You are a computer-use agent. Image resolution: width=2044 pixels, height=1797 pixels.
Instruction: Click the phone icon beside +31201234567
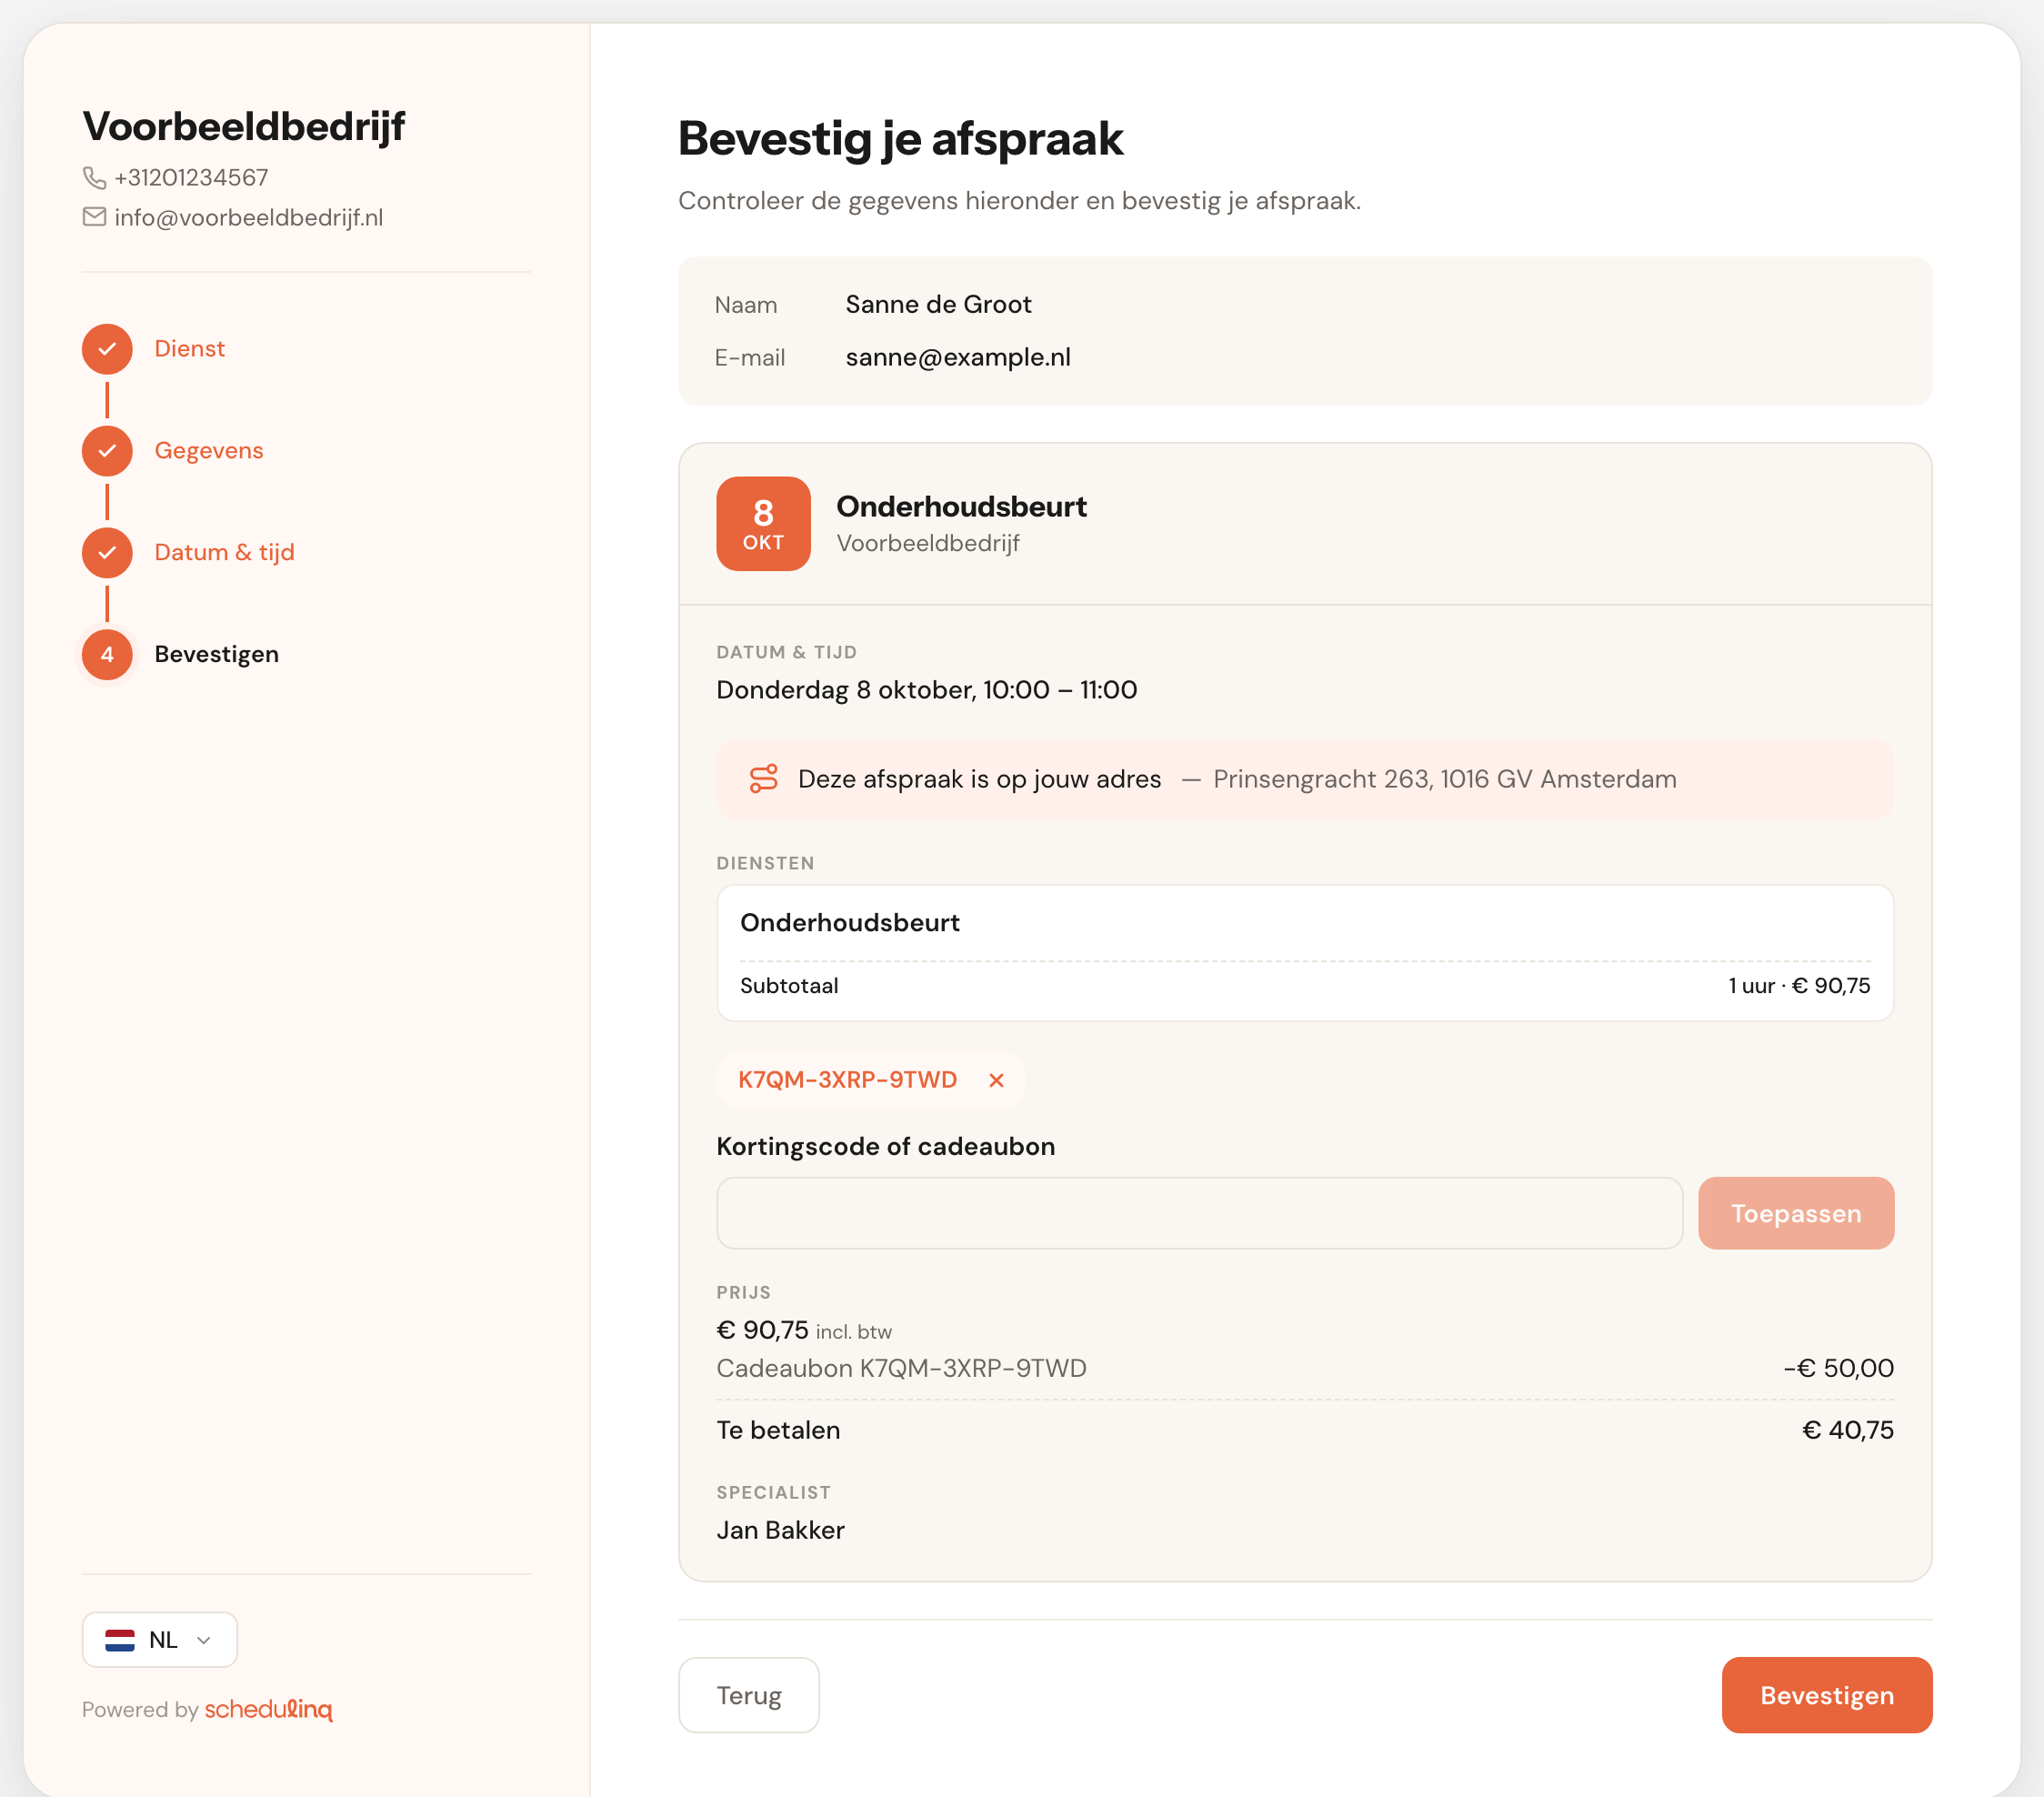point(94,178)
